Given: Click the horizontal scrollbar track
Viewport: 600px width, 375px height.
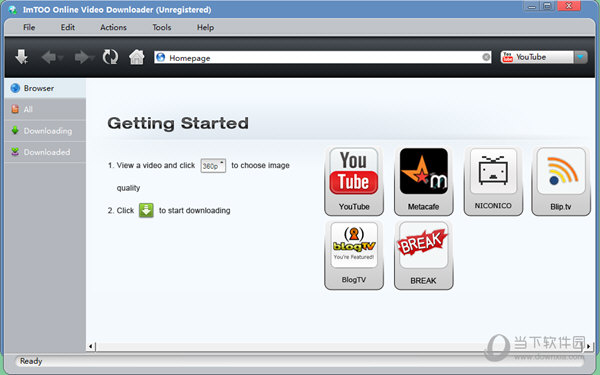Looking at the screenshot, I should point(340,347).
